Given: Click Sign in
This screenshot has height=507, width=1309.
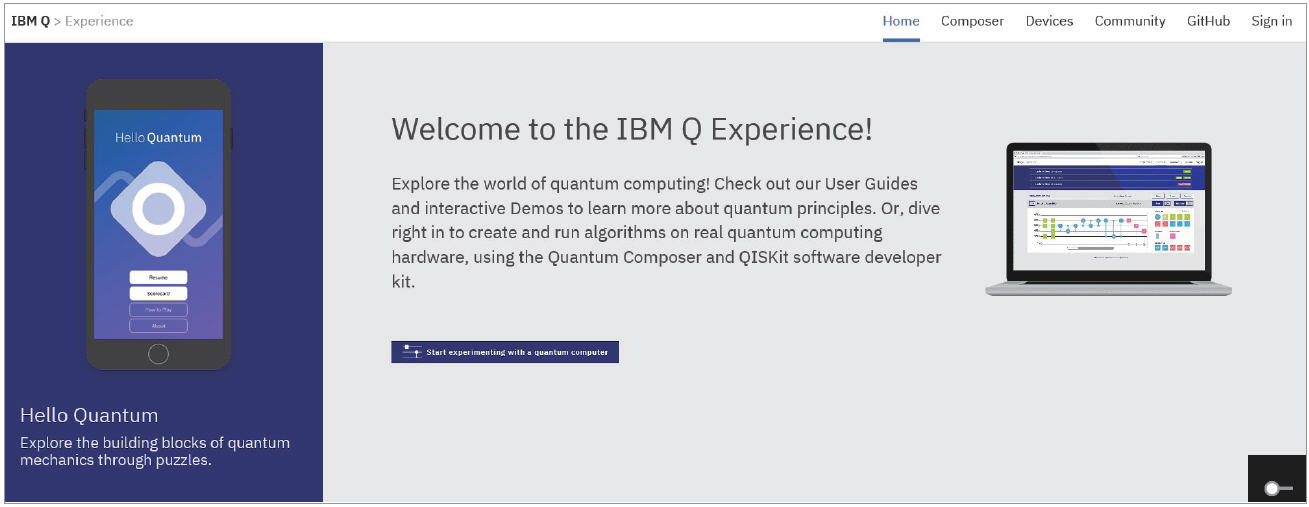Looking at the screenshot, I should [1271, 21].
